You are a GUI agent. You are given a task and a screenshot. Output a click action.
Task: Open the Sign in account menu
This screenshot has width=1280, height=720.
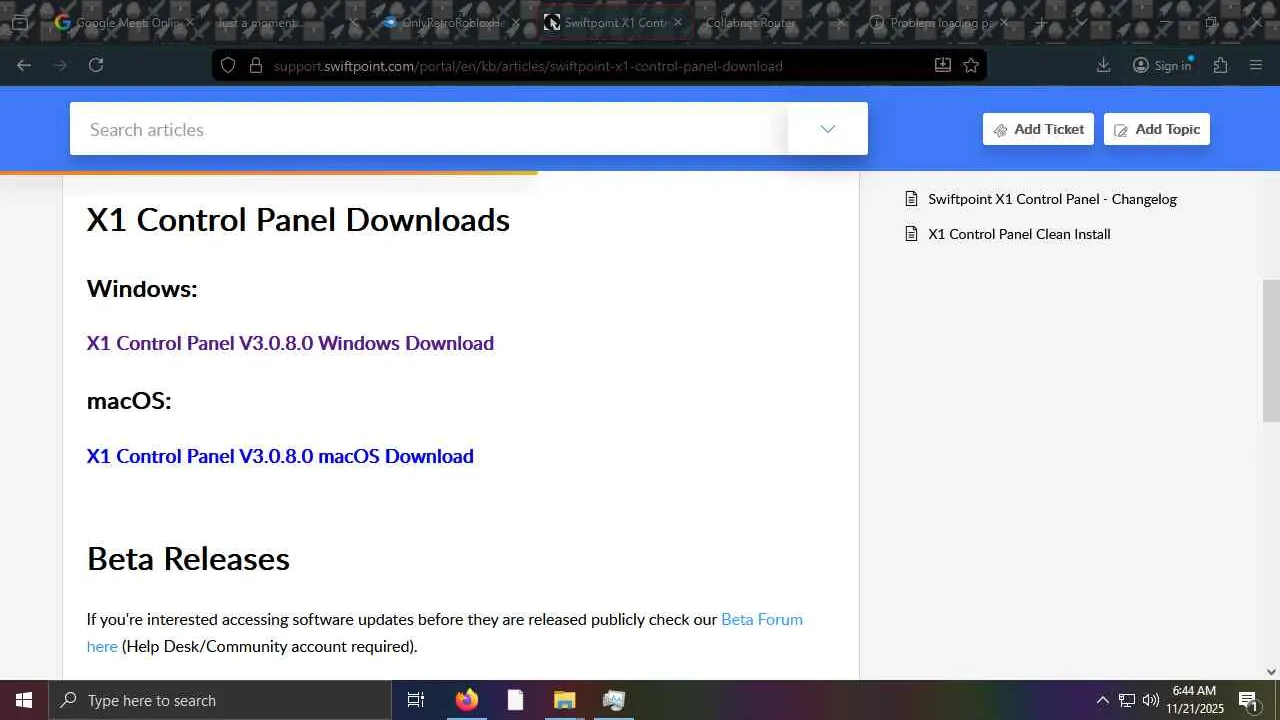(1162, 65)
